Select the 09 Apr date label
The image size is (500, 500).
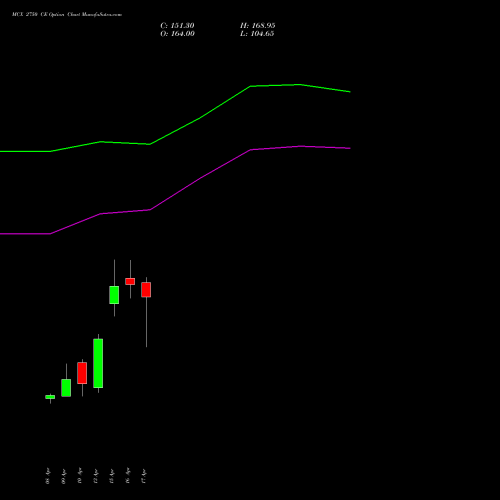(64, 476)
